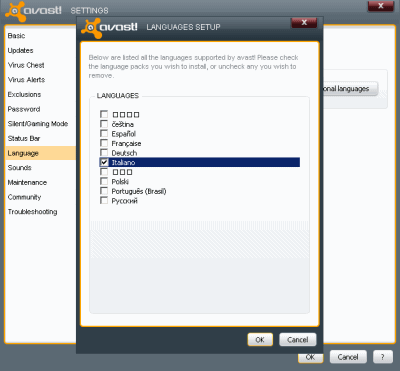Click OK in the Settings window

[x=310, y=357]
